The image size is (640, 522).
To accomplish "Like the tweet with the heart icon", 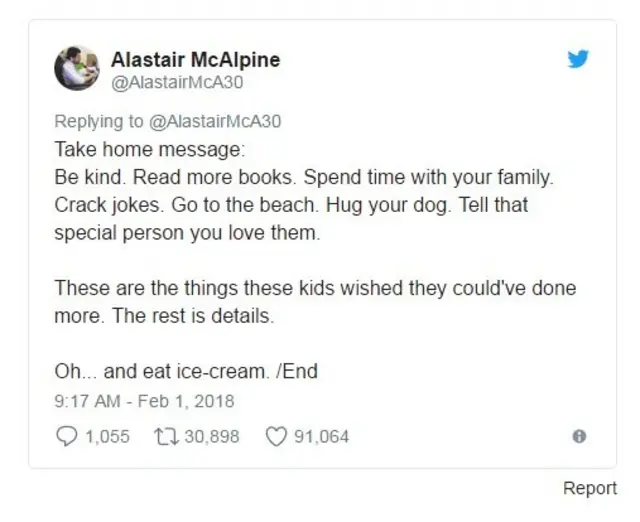I will [x=277, y=436].
